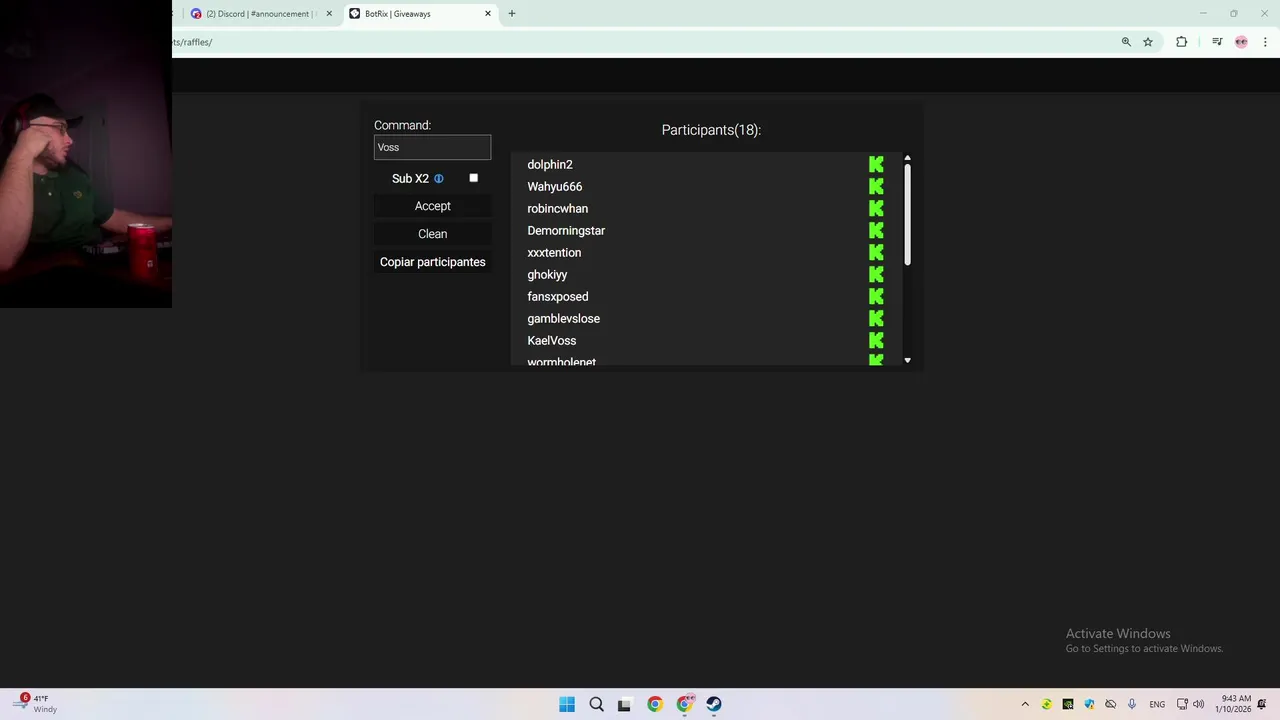Click the Kick icon beside Wahyu666
This screenshot has width=1280, height=720.
pos(876,186)
